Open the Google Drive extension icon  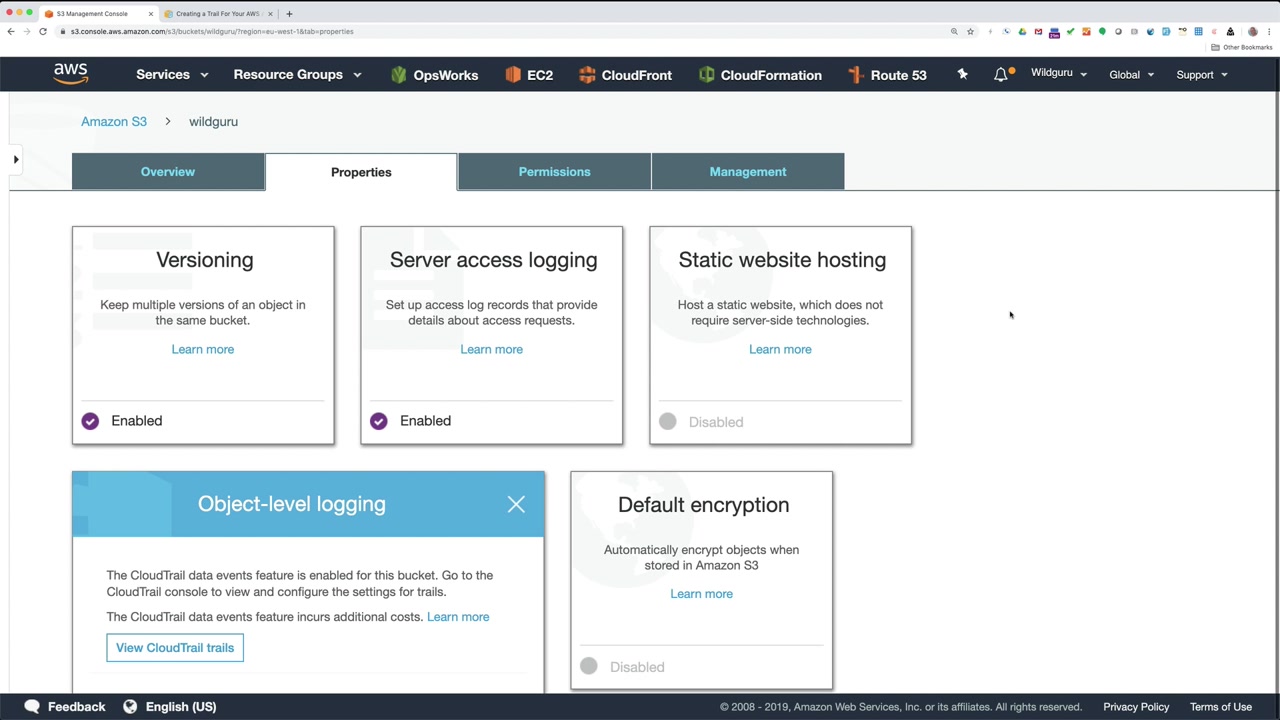[x=1022, y=31]
